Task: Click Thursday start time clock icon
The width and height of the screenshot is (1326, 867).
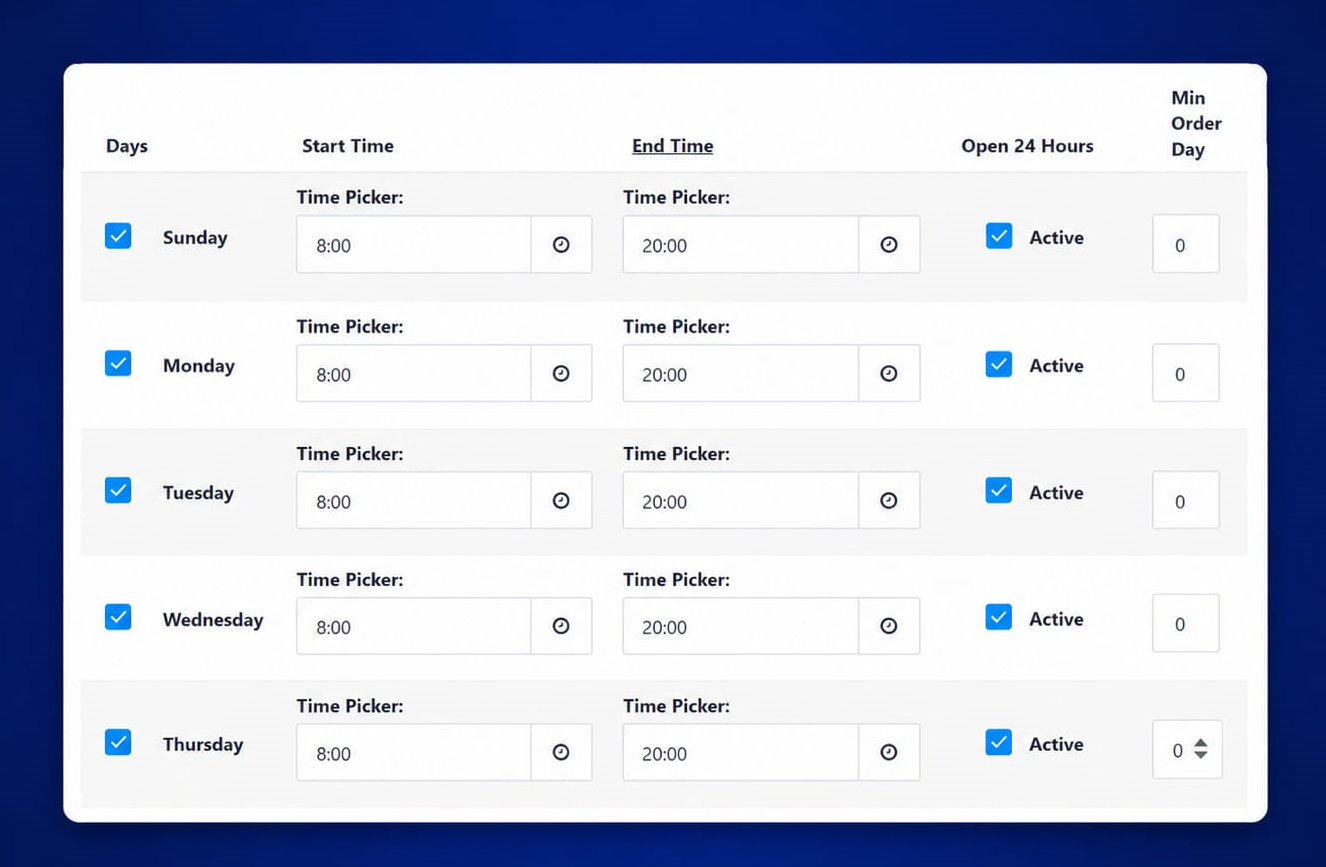Action: point(561,752)
